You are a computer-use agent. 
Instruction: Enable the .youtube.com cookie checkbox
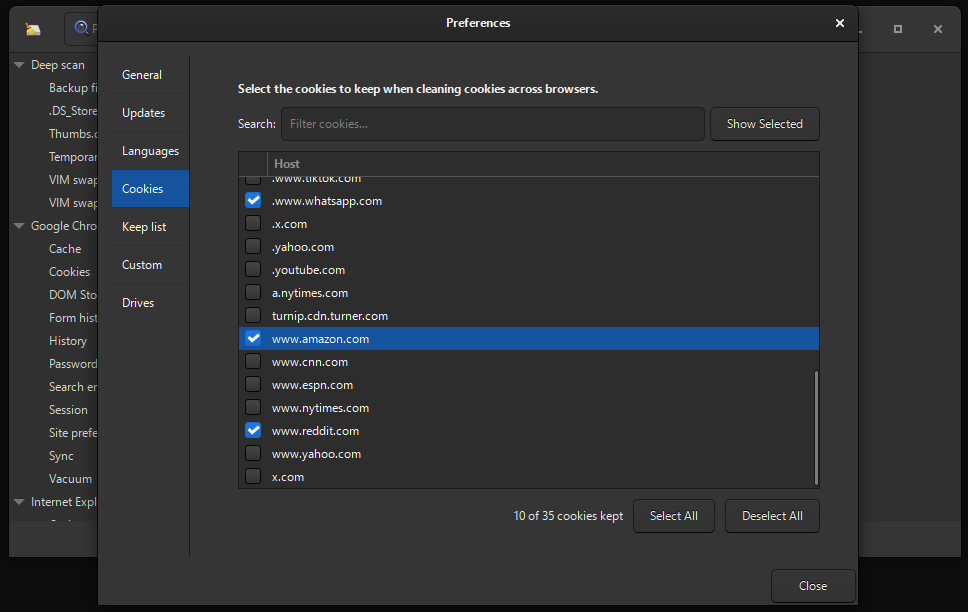pos(253,270)
